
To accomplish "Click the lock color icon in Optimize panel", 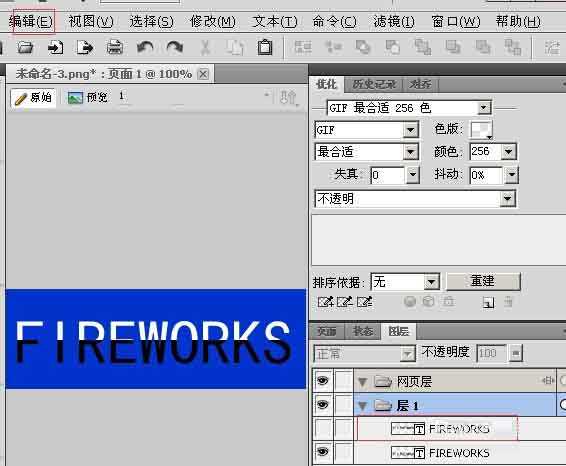I will (449, 301).
